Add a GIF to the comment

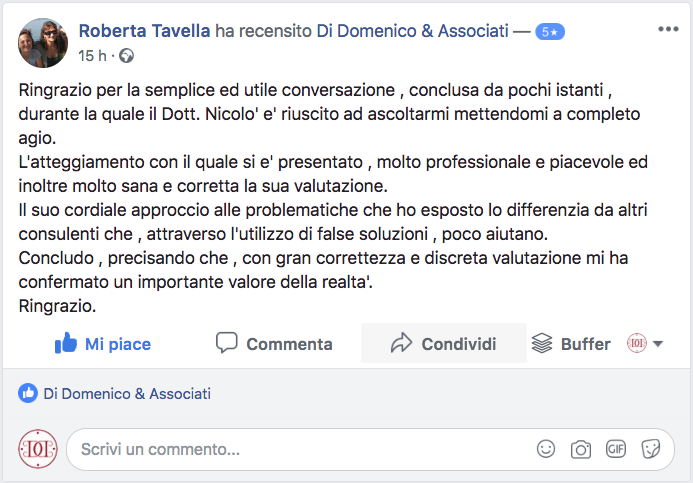(616, 449)
